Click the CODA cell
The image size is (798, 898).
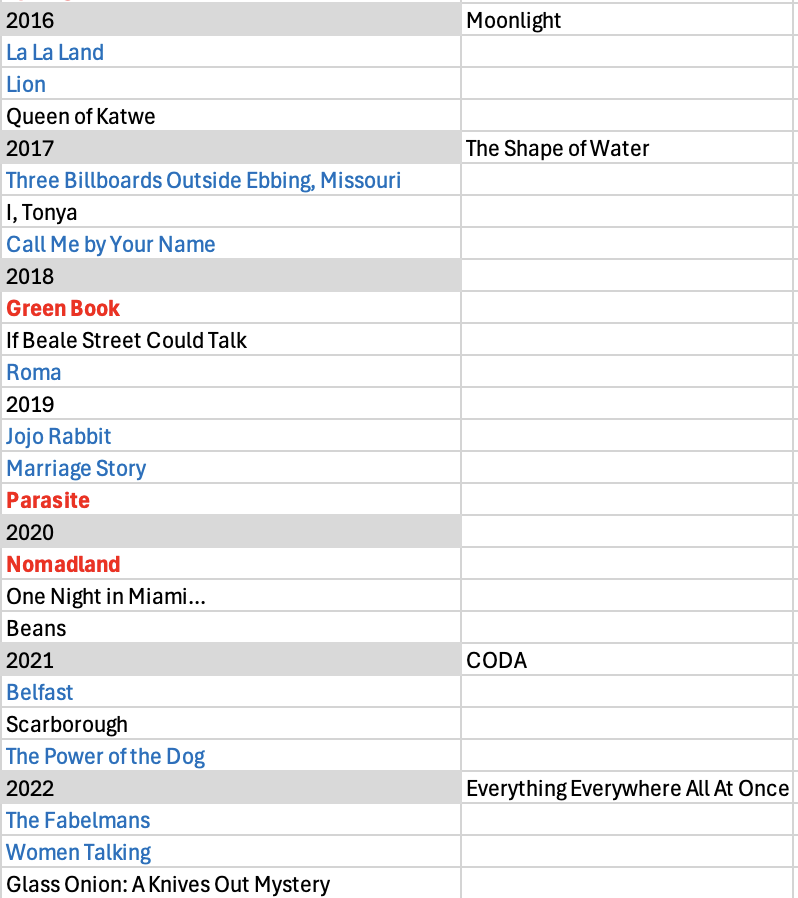coord(496,660)
